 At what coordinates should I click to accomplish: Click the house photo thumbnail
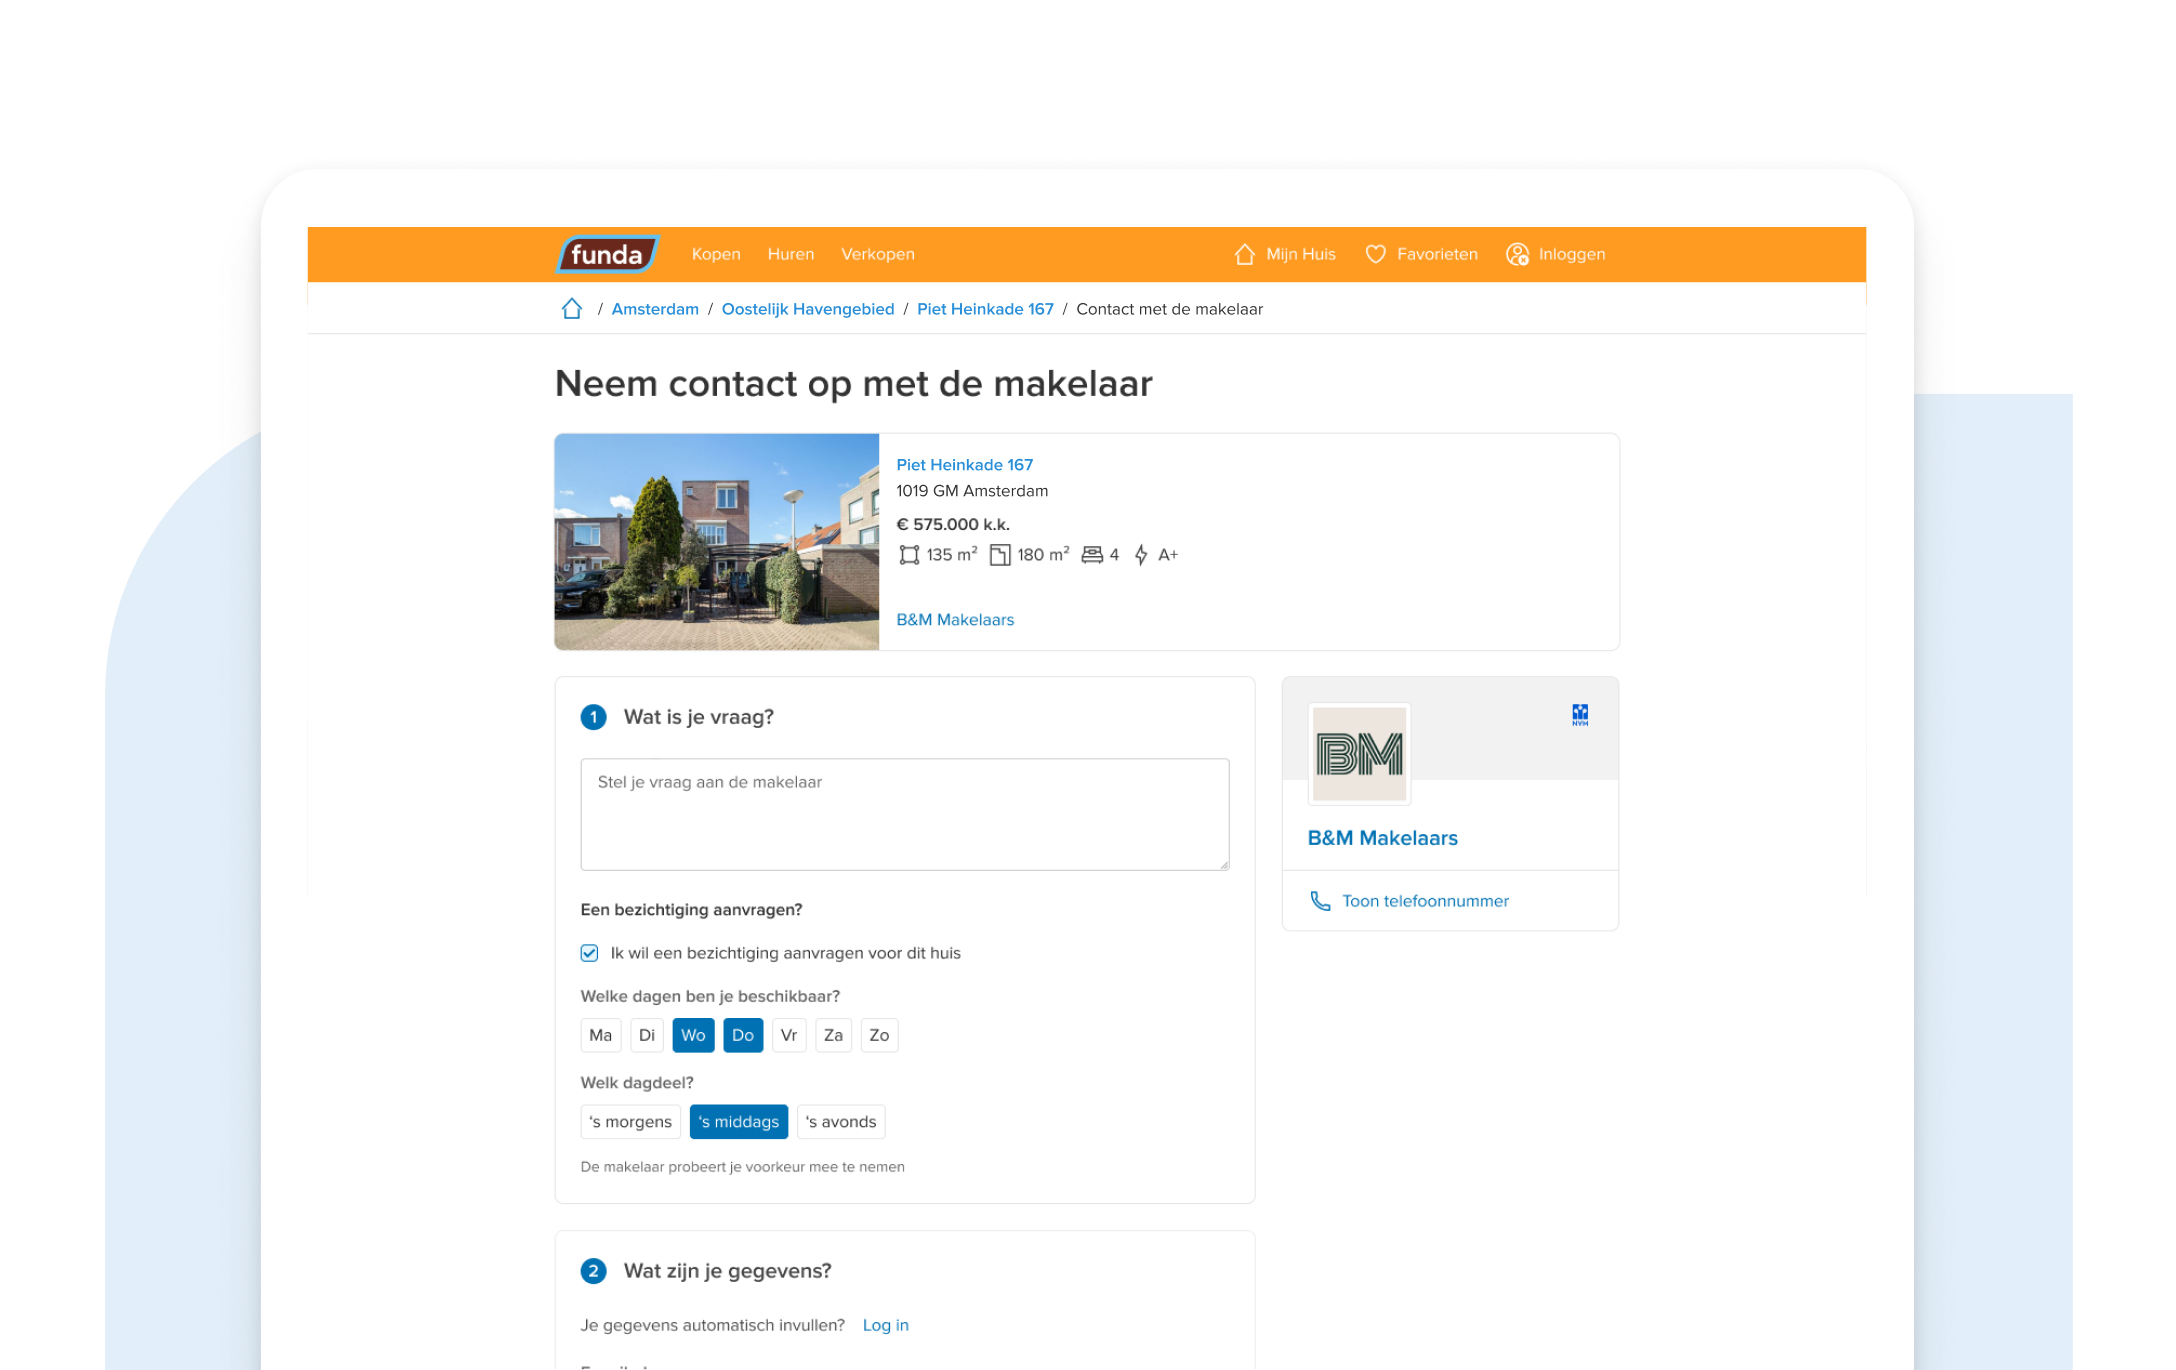pos(717,542)
